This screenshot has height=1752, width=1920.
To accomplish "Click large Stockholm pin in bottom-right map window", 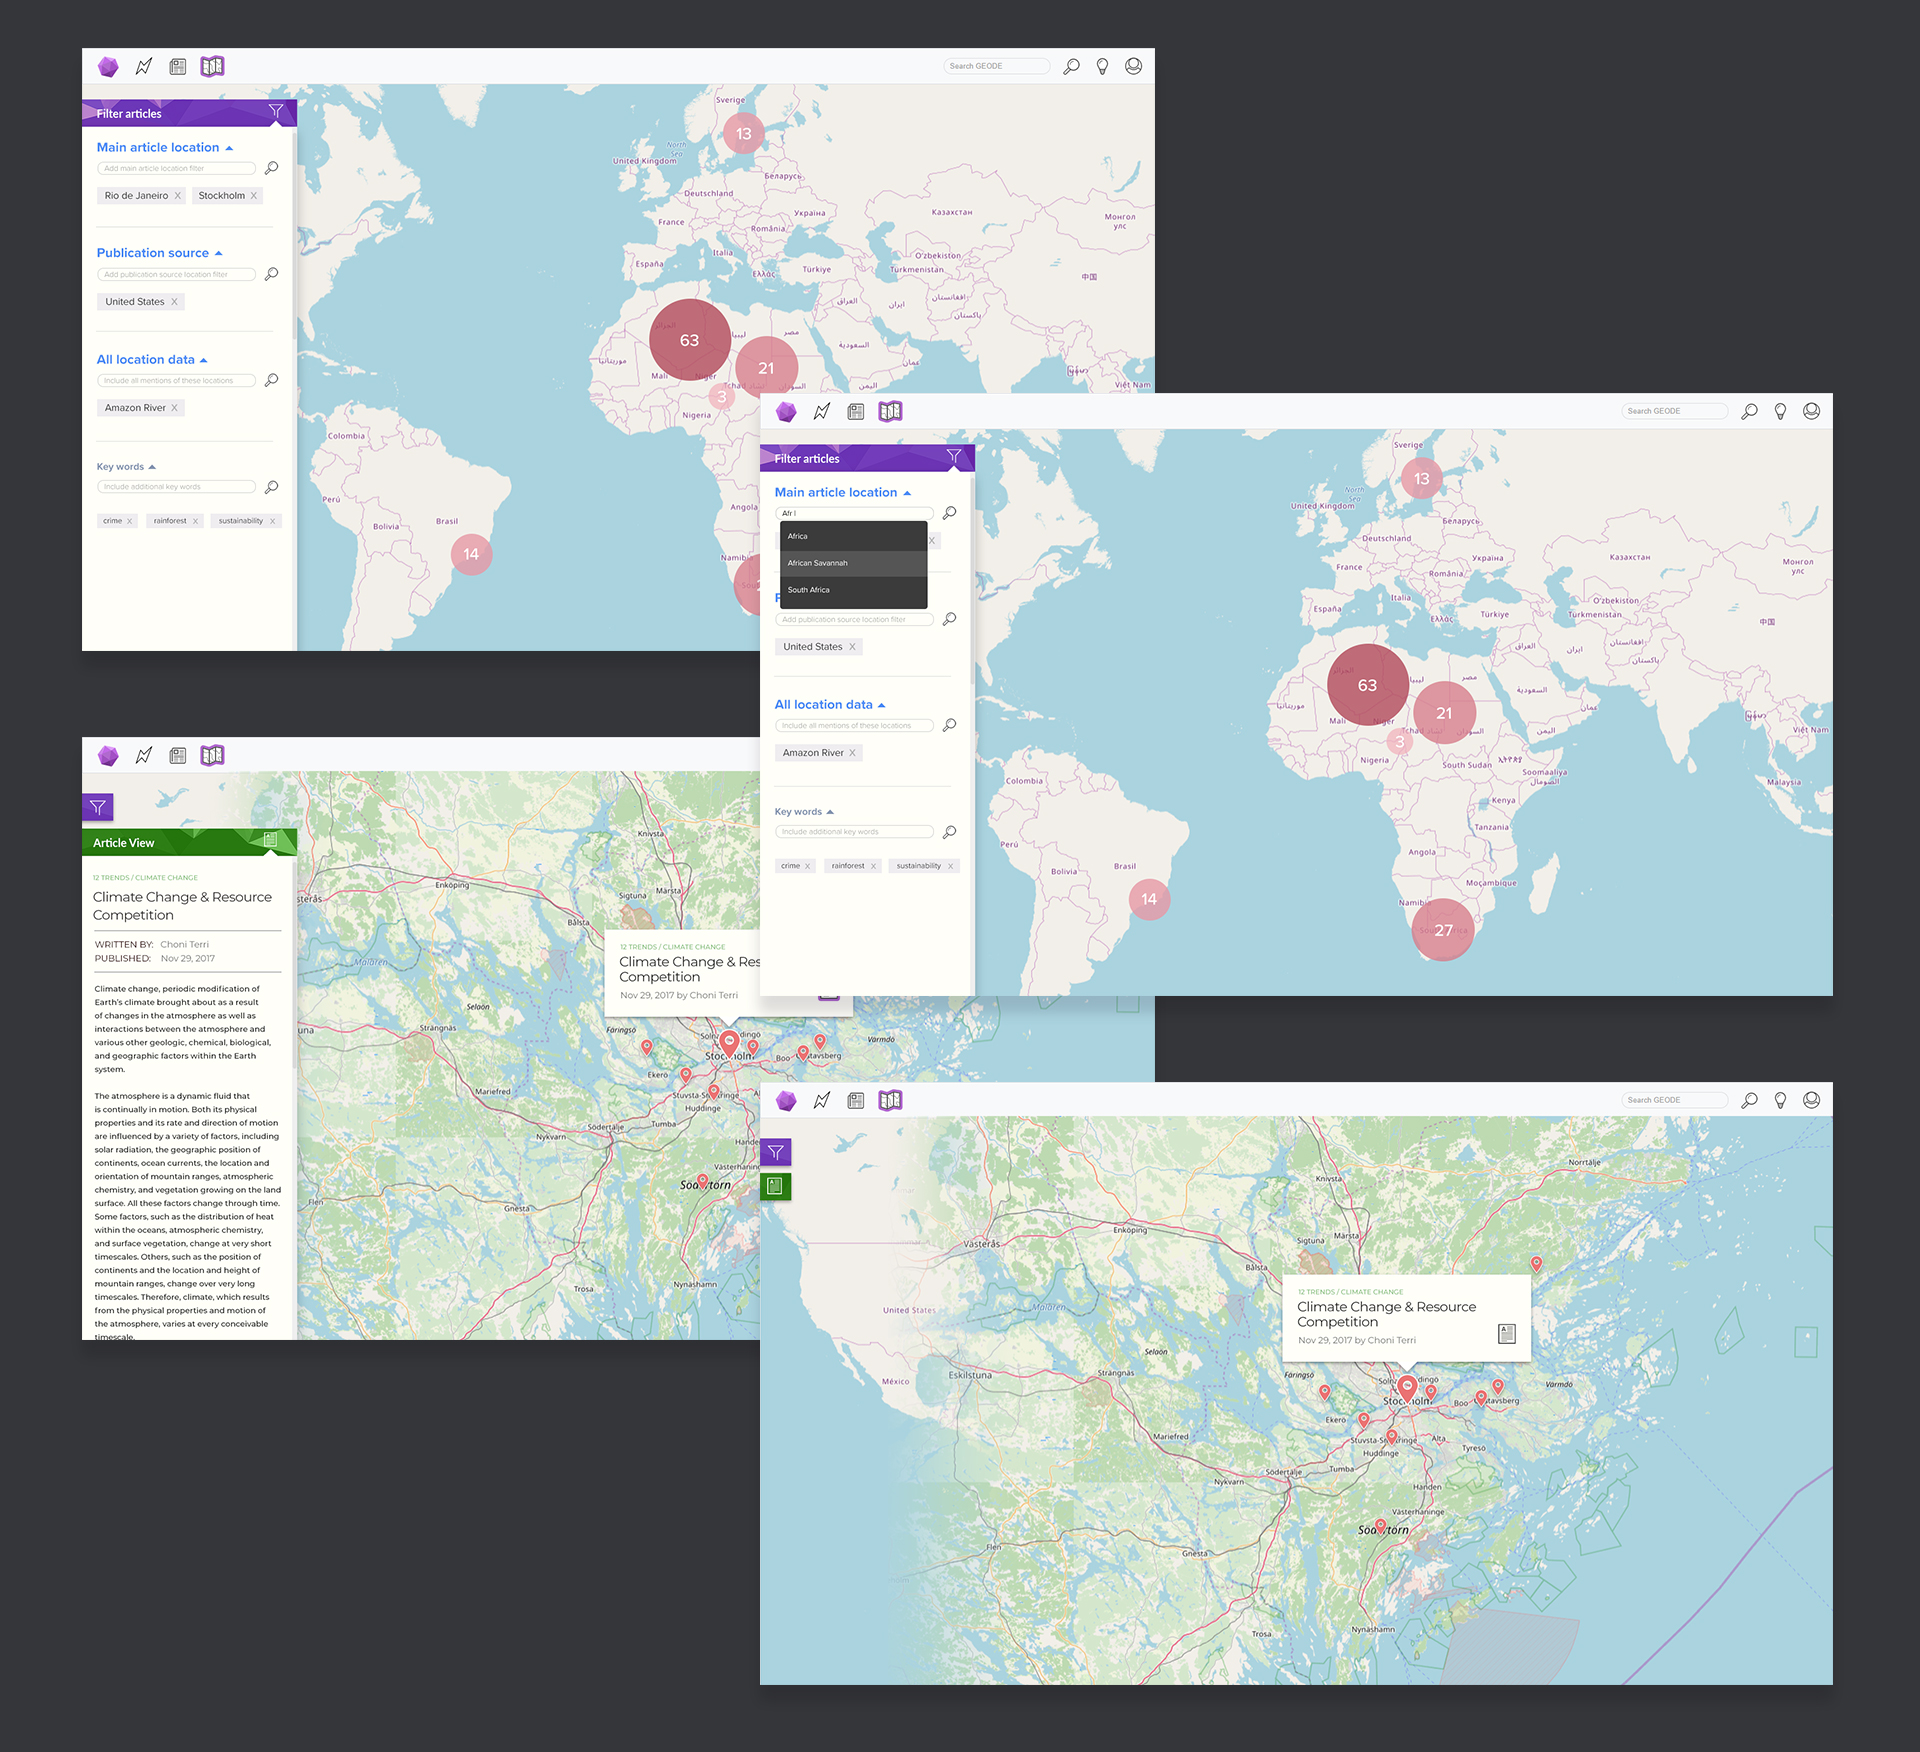I will pyautogui.click(x=1407, y=1387).
